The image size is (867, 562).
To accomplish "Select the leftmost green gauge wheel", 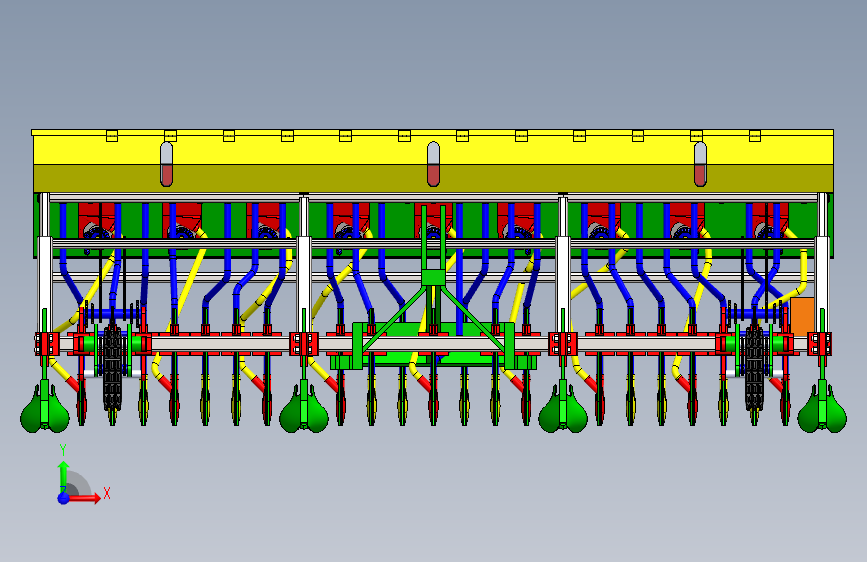I will point(45,408).
